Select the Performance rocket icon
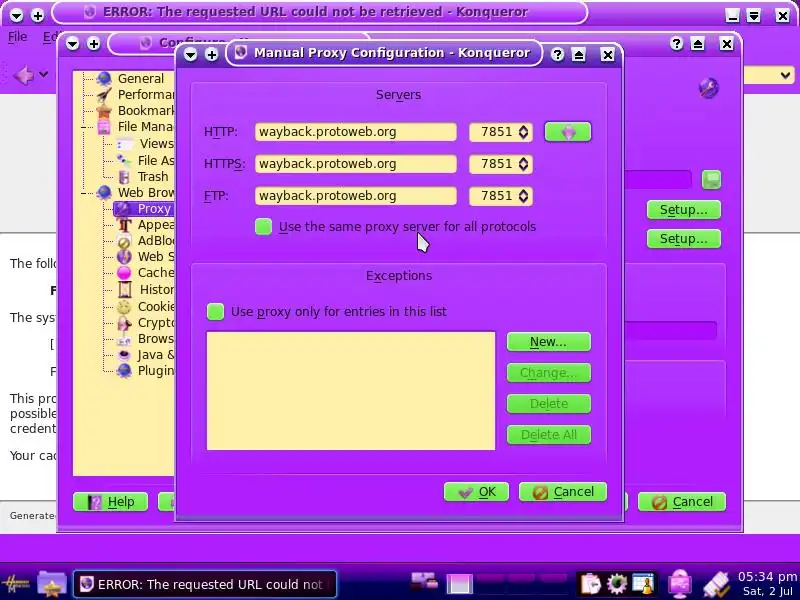Image resolution: width=800 pixels, height=600 pixels. 104,94
